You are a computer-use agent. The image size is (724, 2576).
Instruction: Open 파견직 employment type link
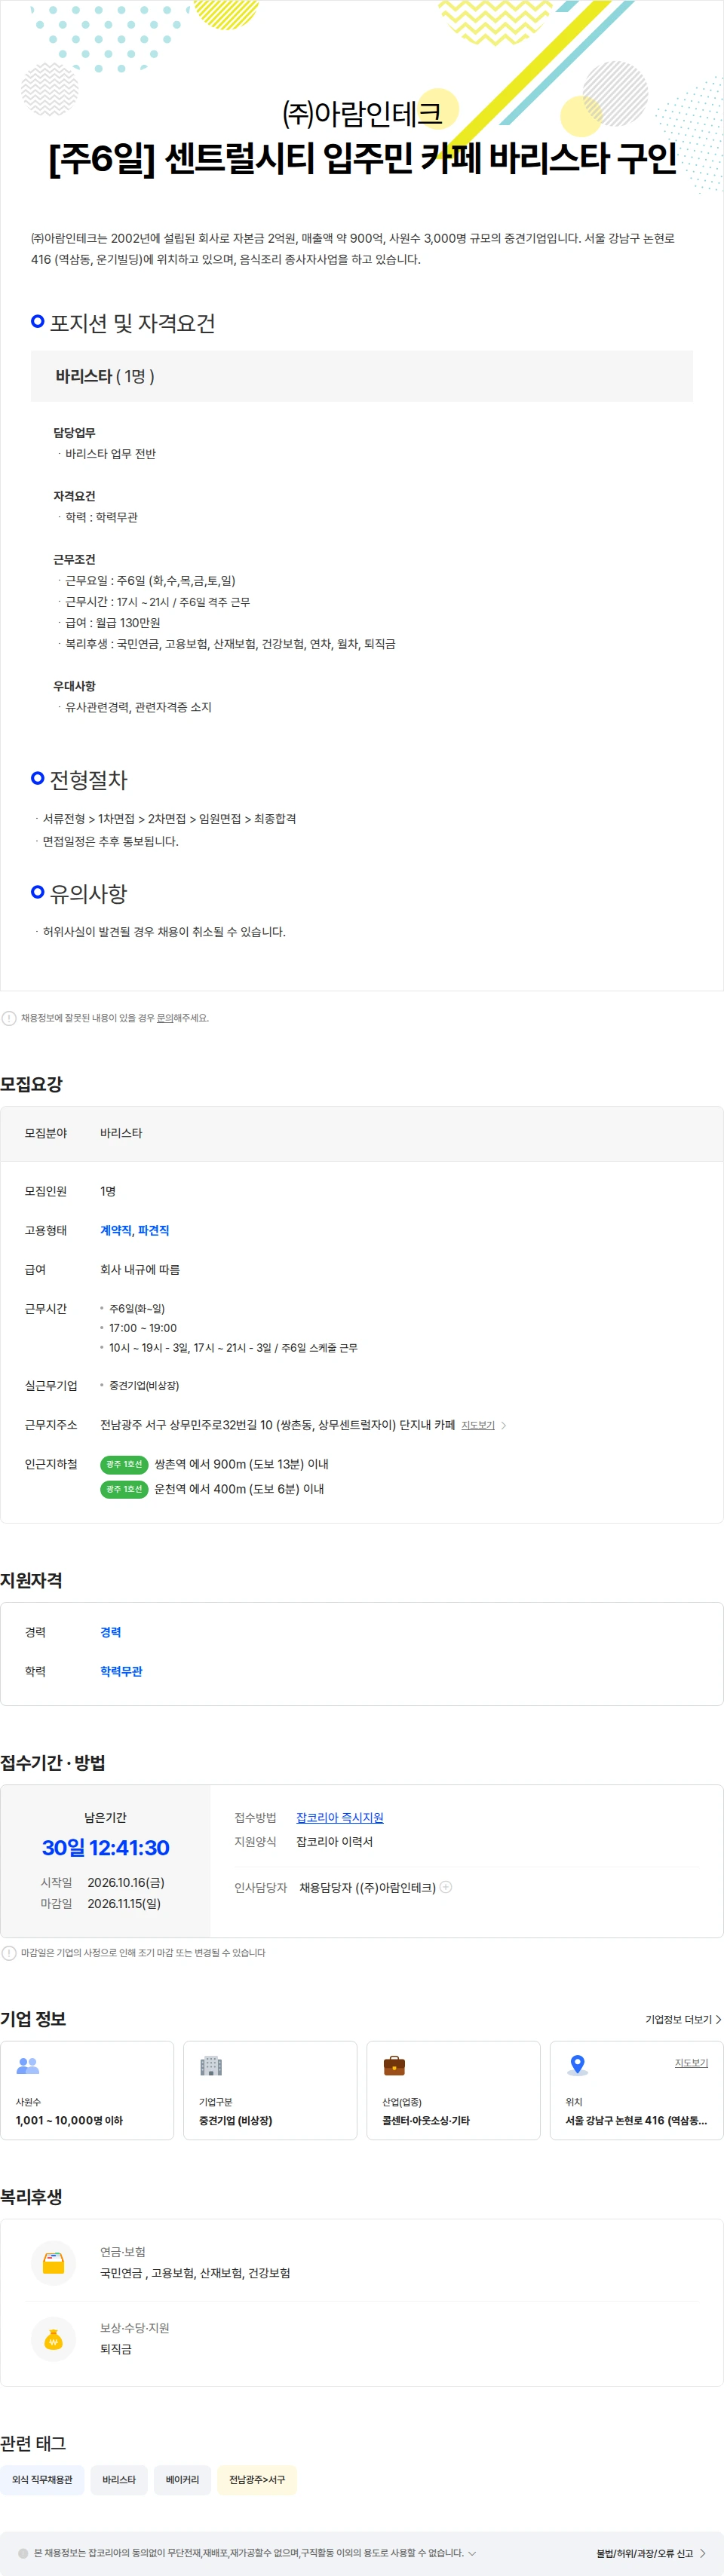pos(154,1230)
